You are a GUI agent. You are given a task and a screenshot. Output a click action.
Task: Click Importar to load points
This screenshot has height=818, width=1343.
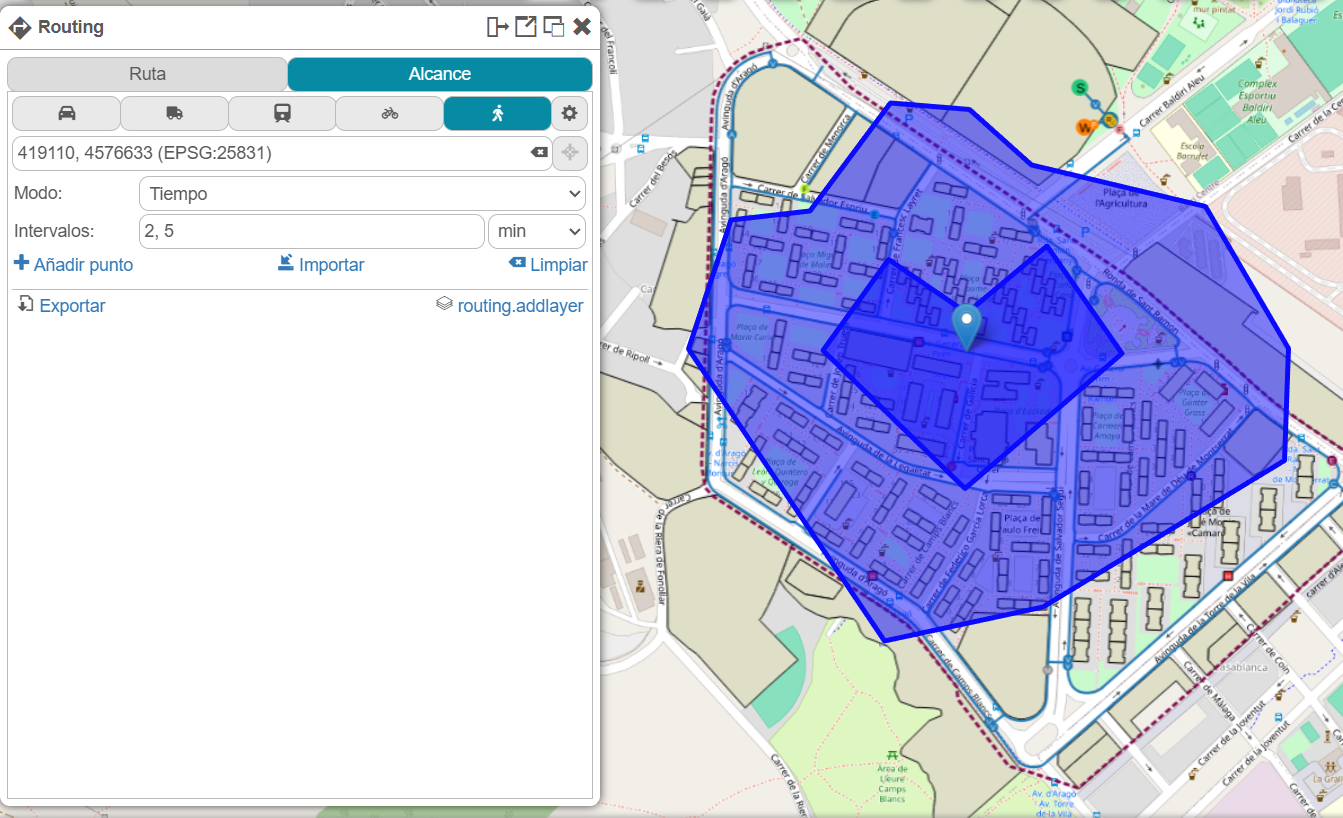(321, 265)
